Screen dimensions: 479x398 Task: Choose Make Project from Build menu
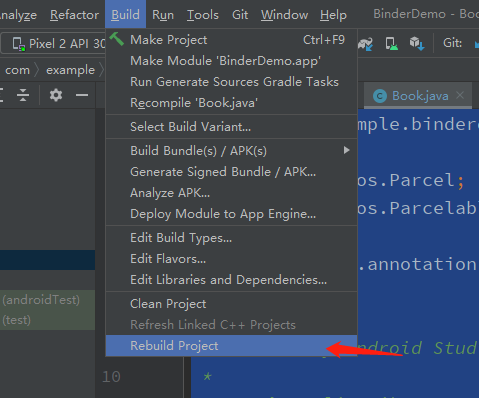click(231, 40)
